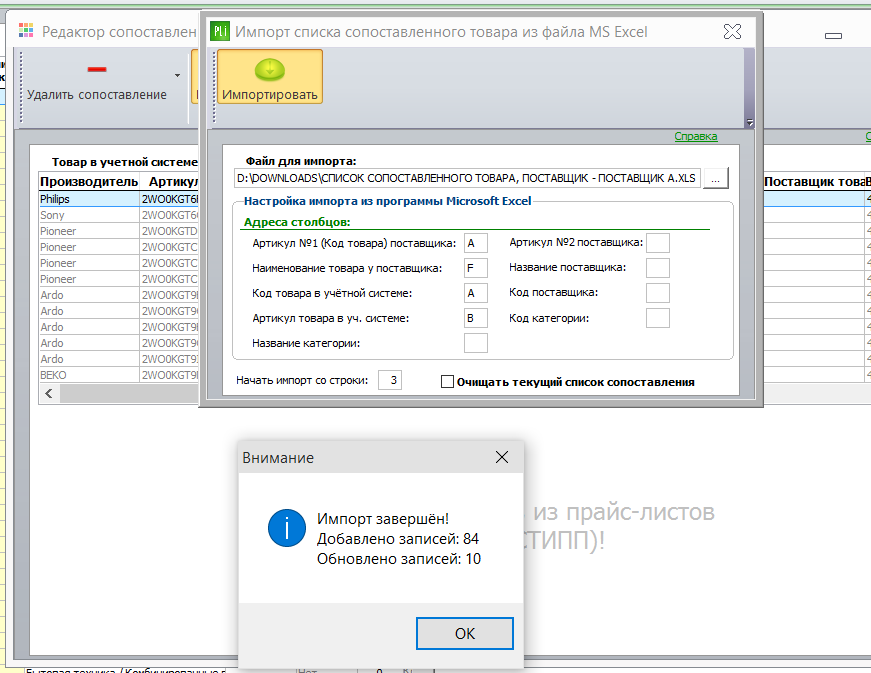871x673 pixels.
Task: Click the Название категории column field
Action: pos(475,343)
